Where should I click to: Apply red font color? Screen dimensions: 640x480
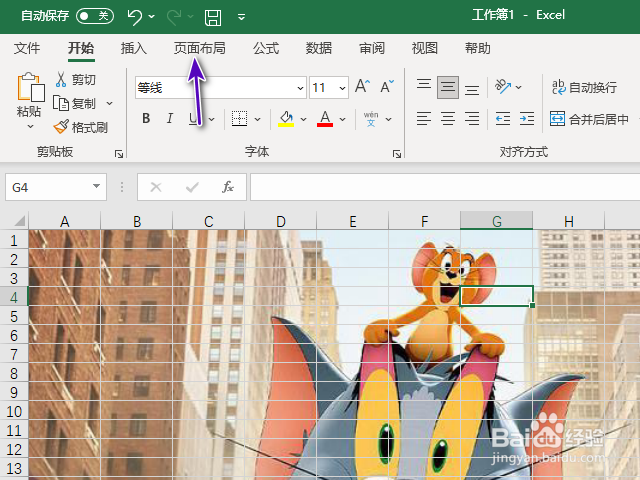tap(325, 119)
